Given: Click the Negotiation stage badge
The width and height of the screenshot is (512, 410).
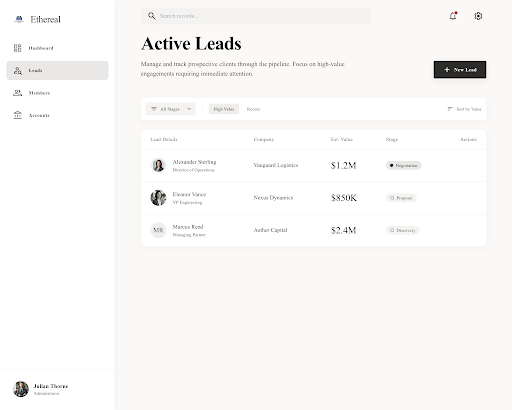Looking at the screenshot, I should 403,165.
